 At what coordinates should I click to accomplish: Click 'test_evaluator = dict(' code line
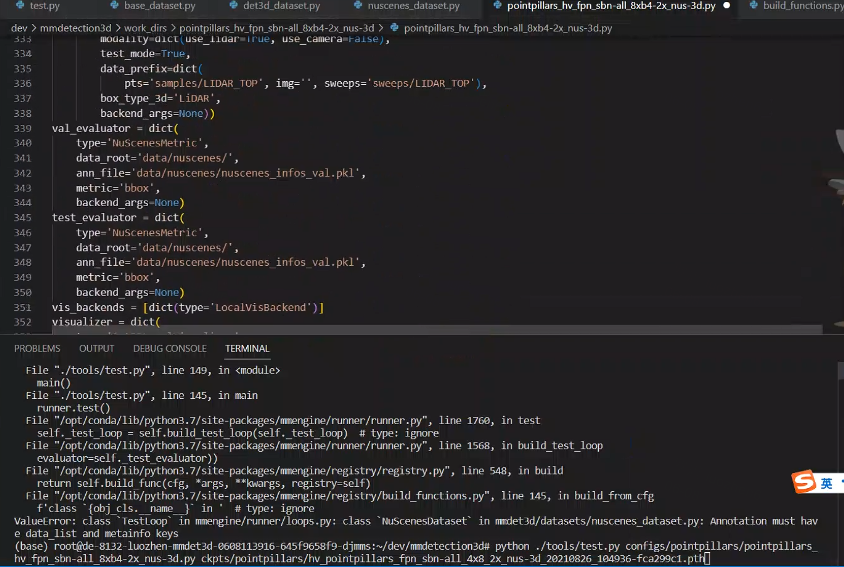point(118,218)
